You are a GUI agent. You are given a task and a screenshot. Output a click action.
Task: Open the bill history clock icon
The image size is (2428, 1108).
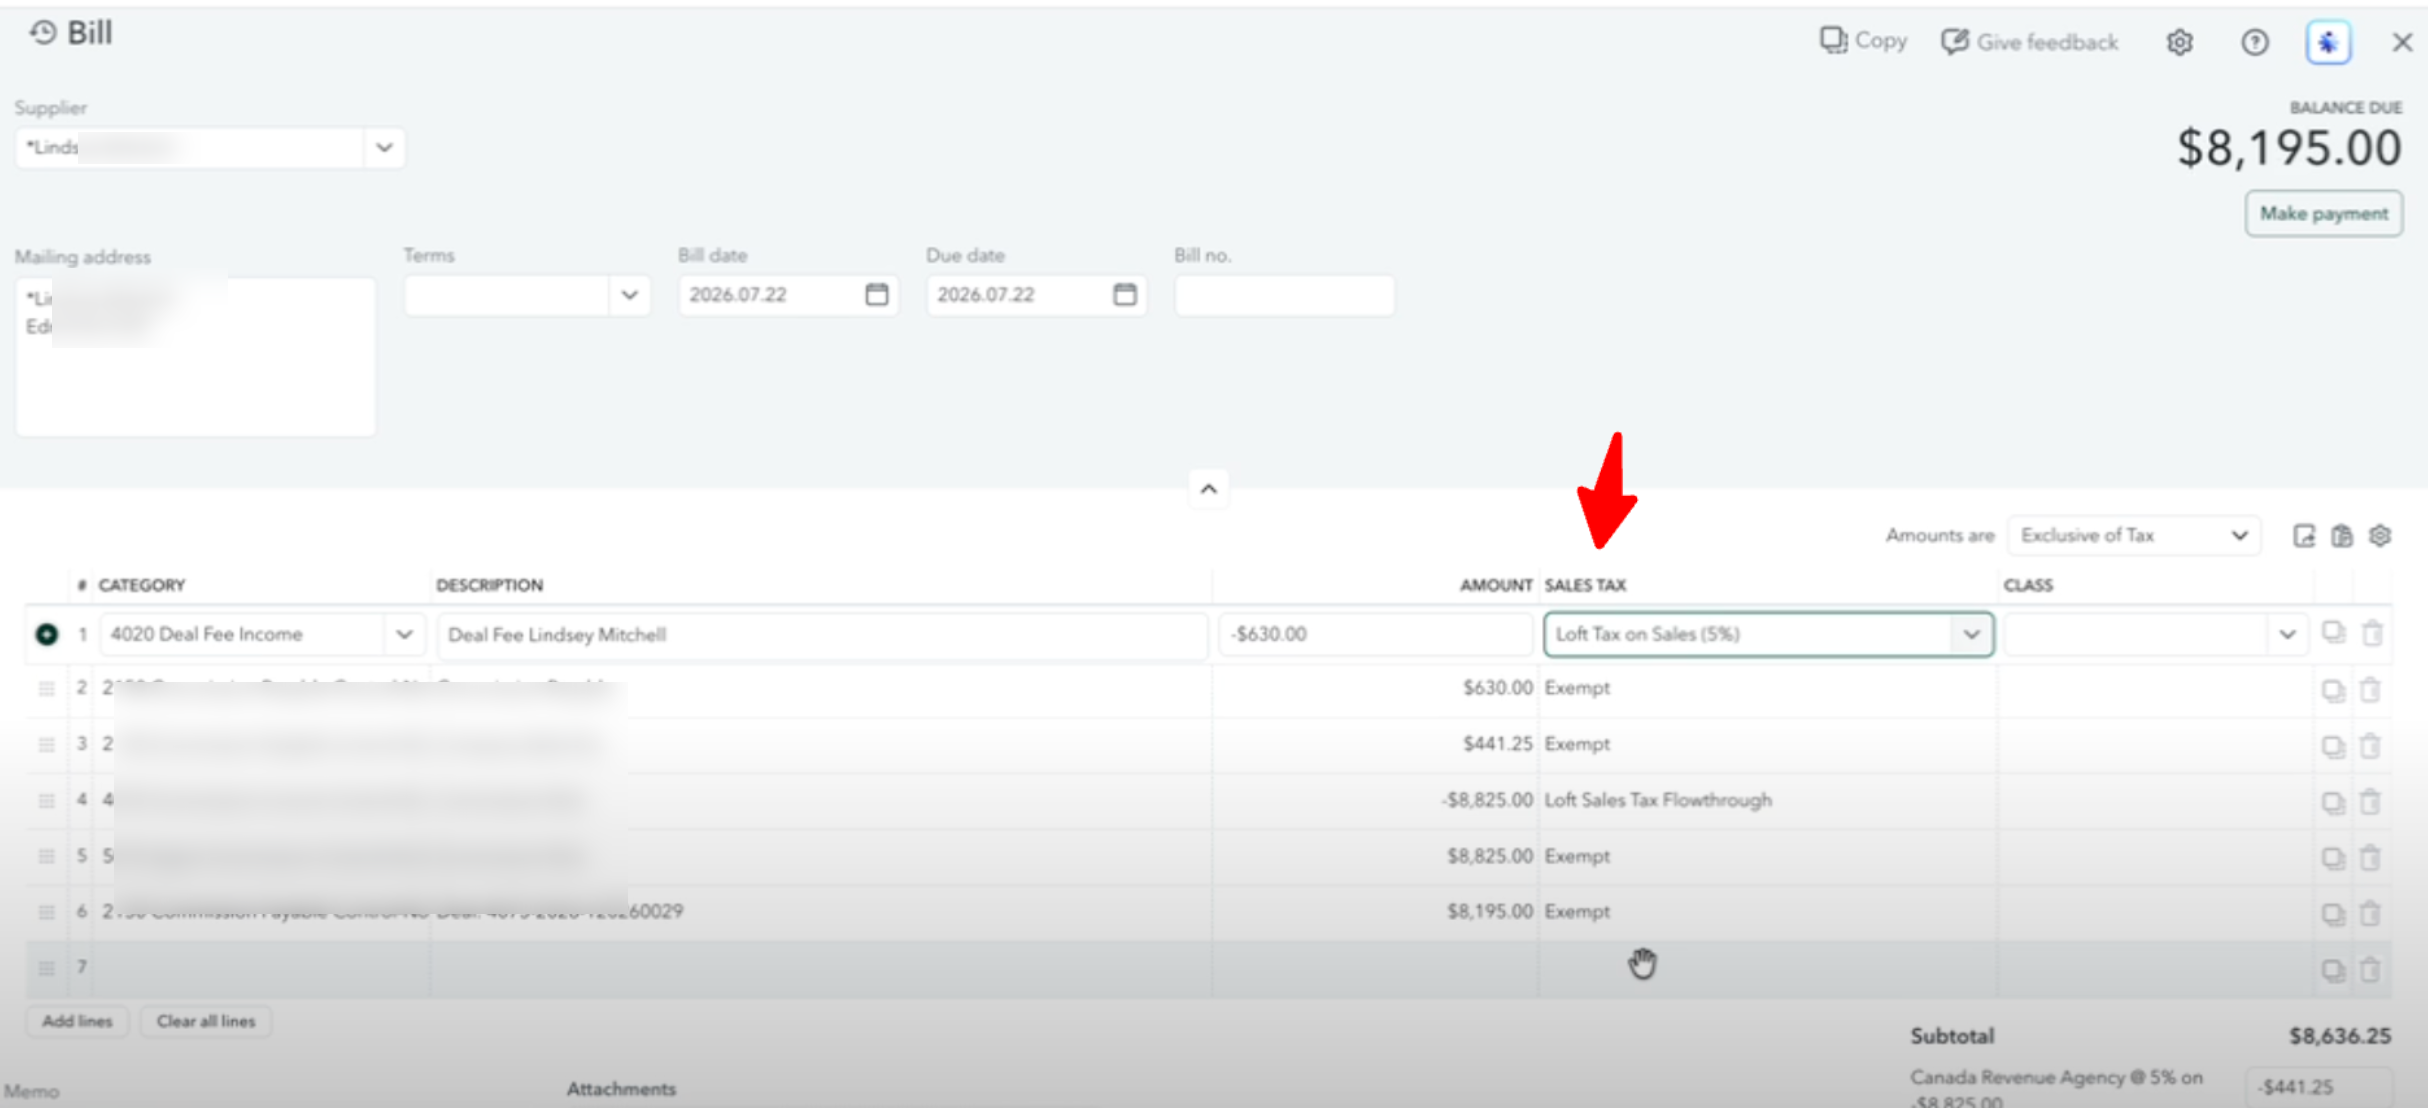pyautogui.click(x=42, y=33)
